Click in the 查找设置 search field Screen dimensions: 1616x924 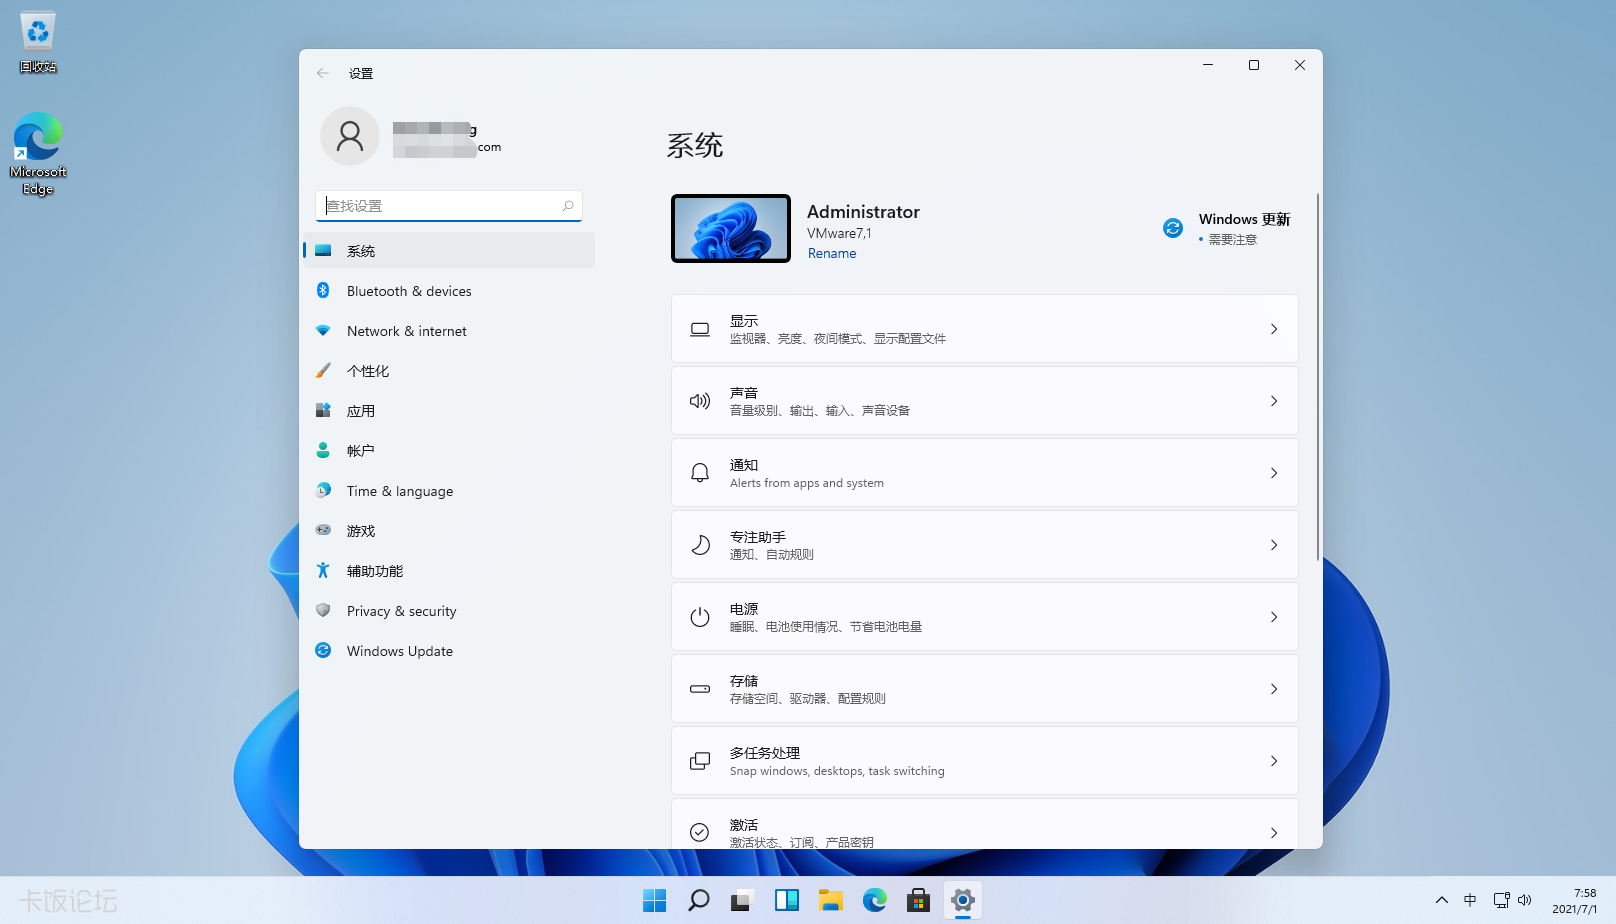[449, 206]
